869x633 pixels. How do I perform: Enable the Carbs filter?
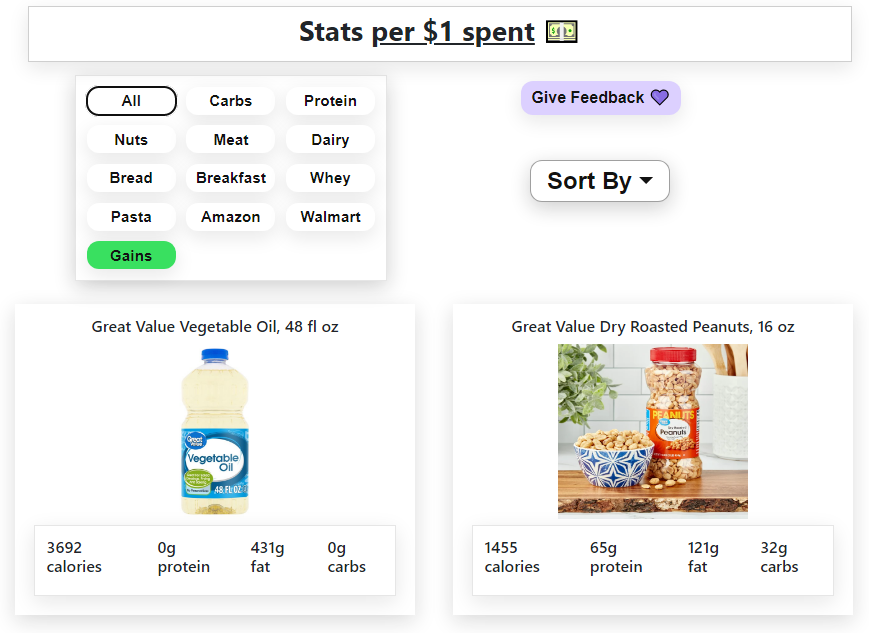[231, 101]
